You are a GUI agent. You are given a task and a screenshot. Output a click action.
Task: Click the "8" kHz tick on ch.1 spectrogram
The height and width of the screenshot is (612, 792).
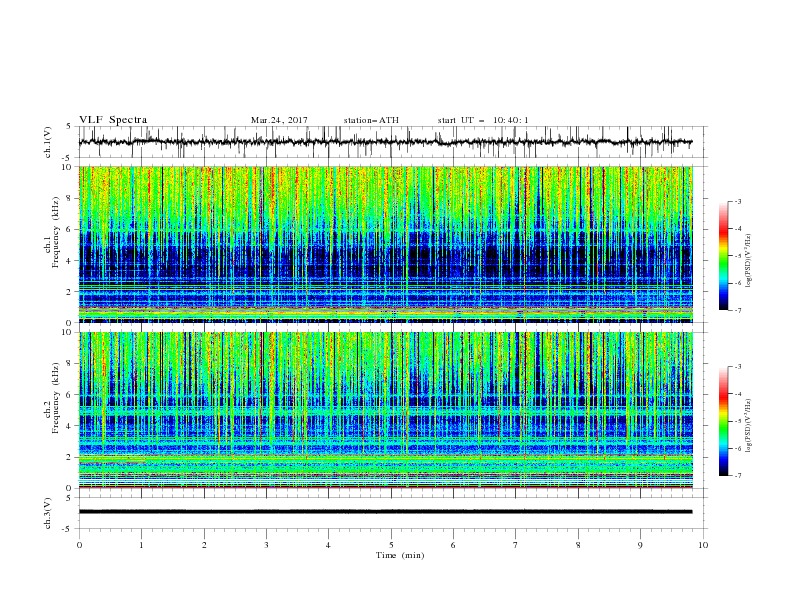pos(69,198)
